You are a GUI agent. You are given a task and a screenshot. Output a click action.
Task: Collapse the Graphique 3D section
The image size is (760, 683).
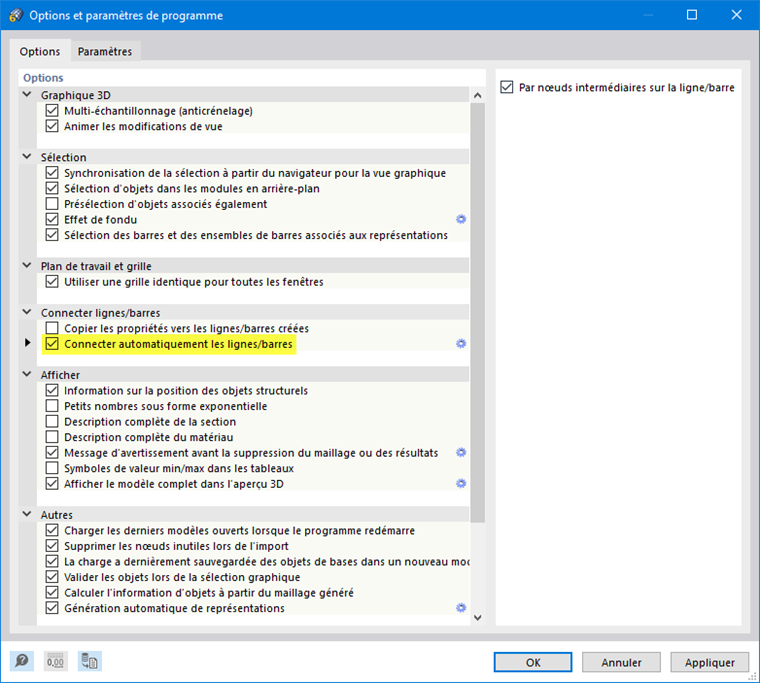(27, 95)
